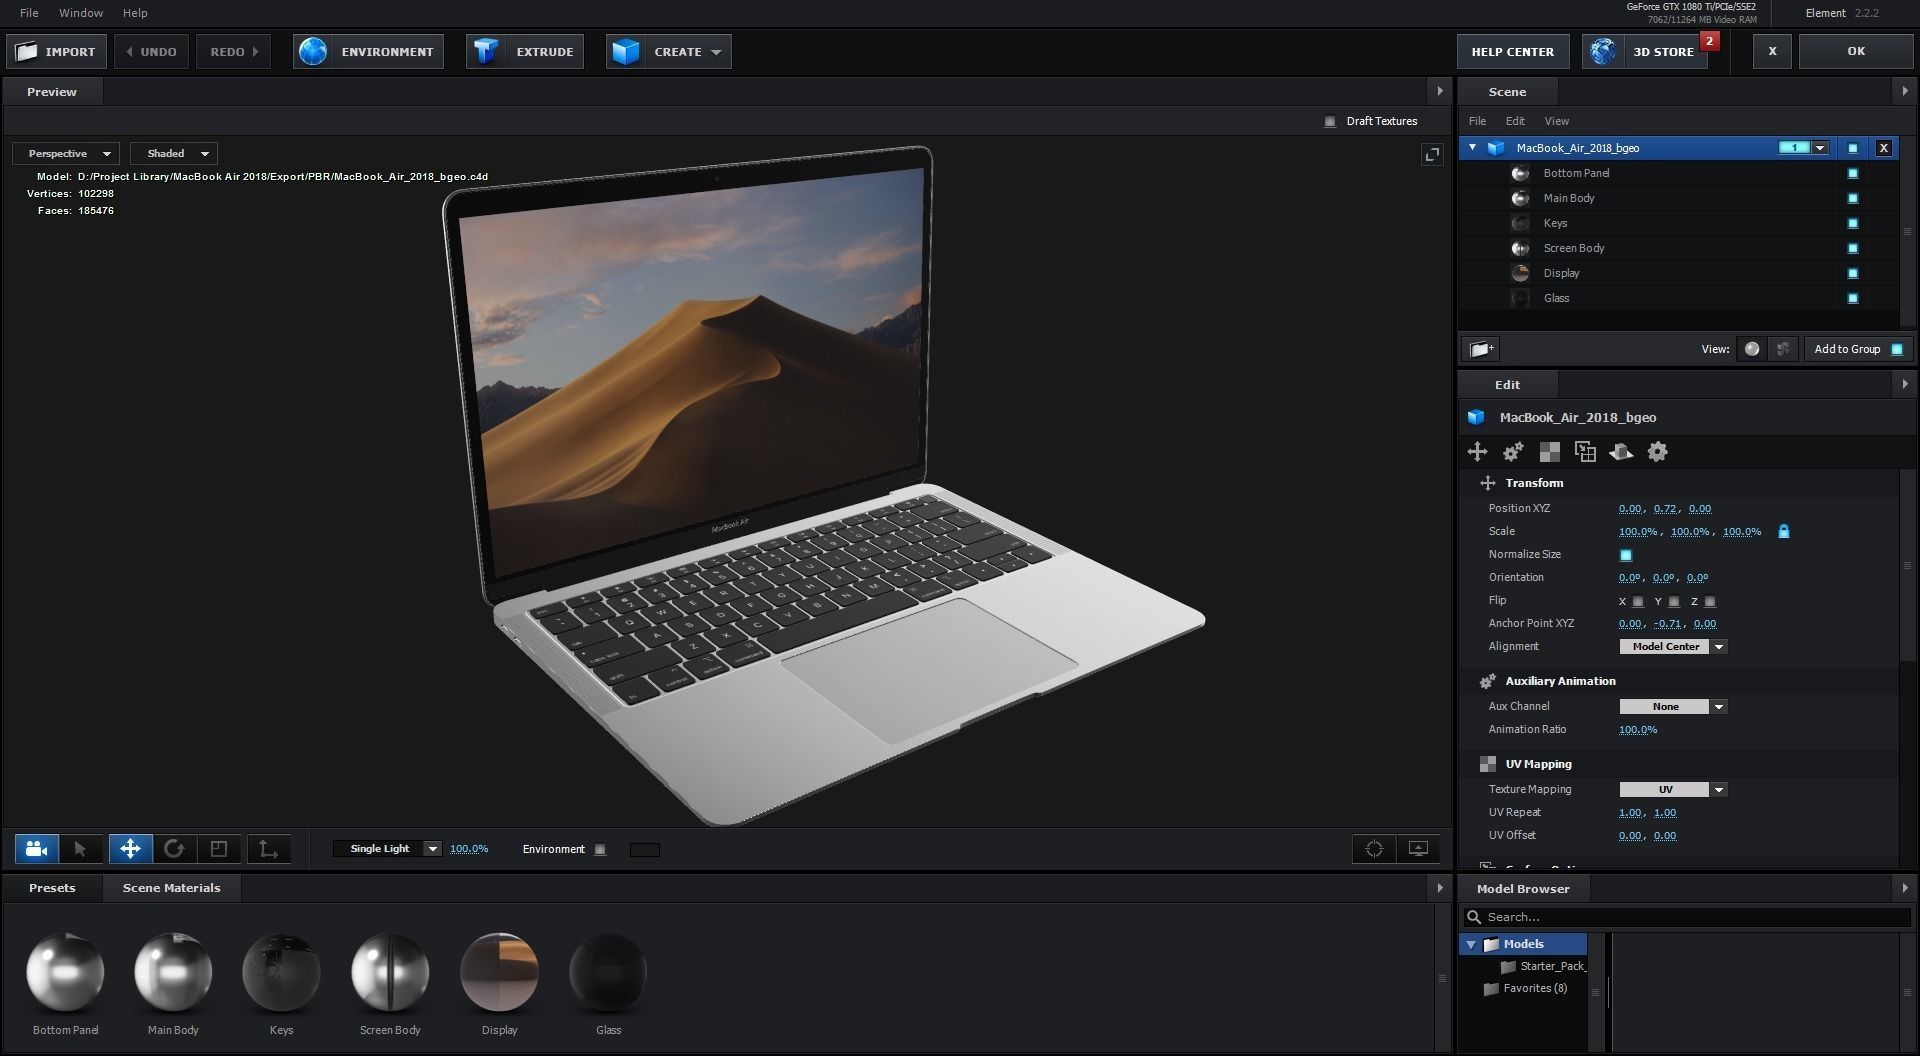Click the single gear icon in Edit panel
The image size is (1920, 1056).
(x=1657, y=452)
